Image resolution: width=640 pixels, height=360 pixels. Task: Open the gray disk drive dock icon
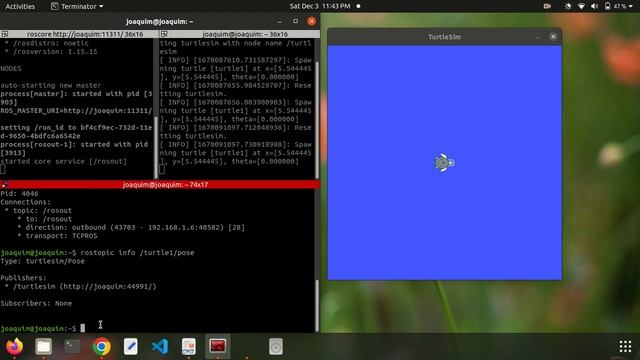coord(276,347)
